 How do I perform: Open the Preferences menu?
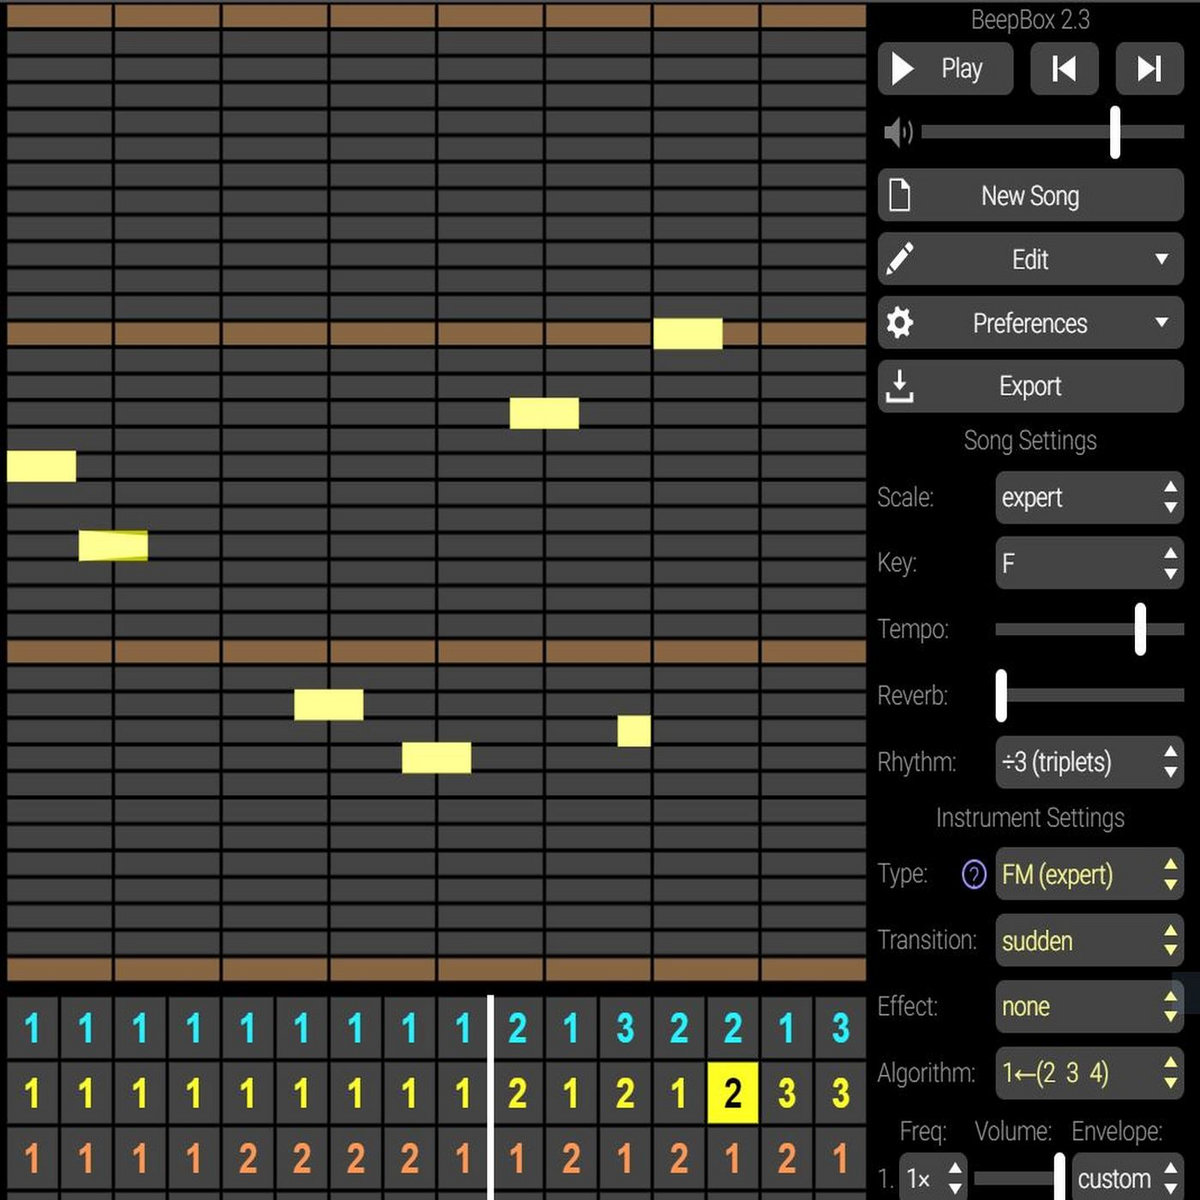coord(1030,322)
